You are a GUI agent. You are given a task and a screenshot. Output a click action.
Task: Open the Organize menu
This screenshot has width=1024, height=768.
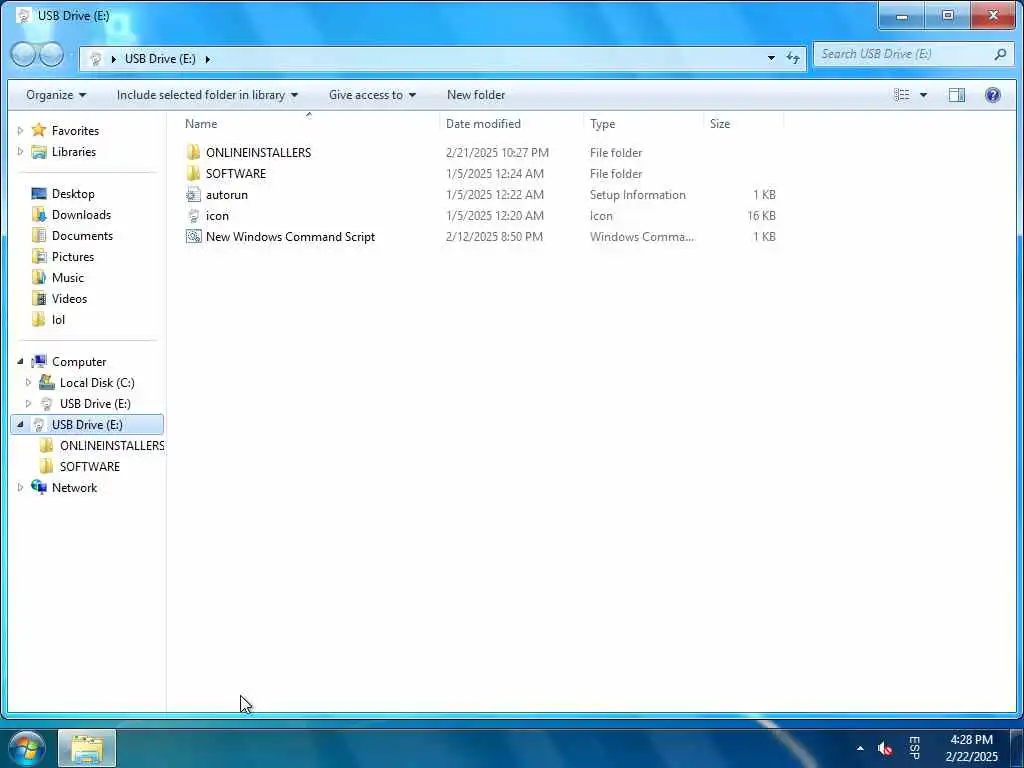coord(56,95)
